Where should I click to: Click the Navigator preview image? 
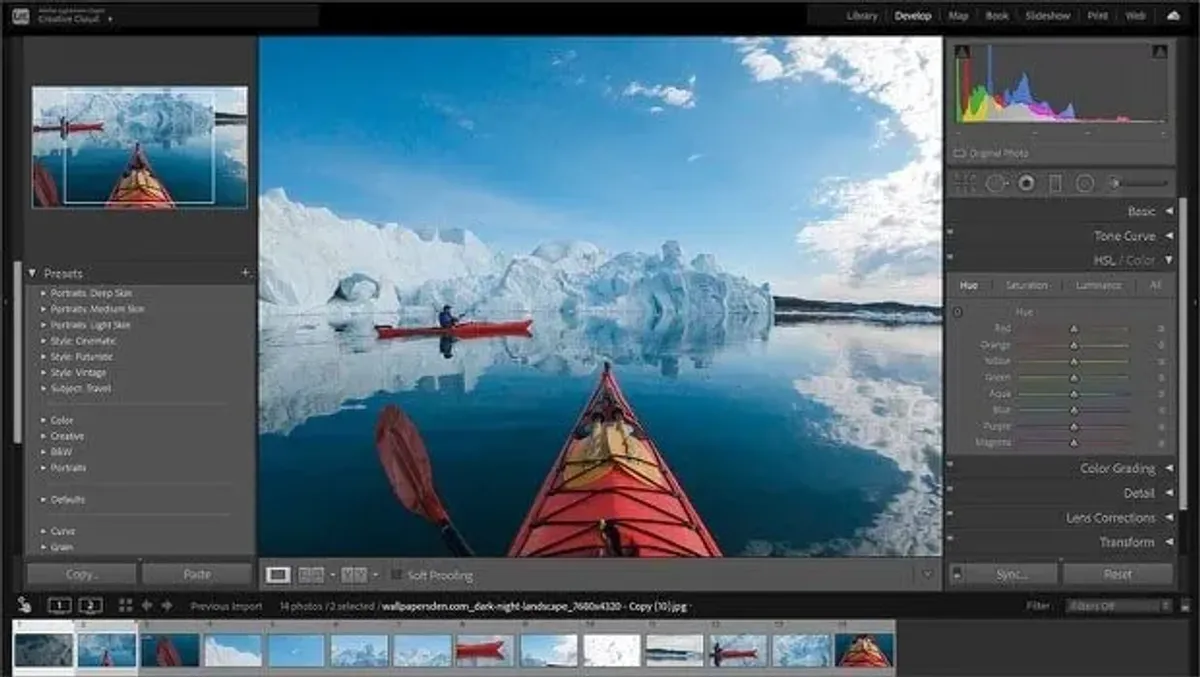click(x=140, y=147)
